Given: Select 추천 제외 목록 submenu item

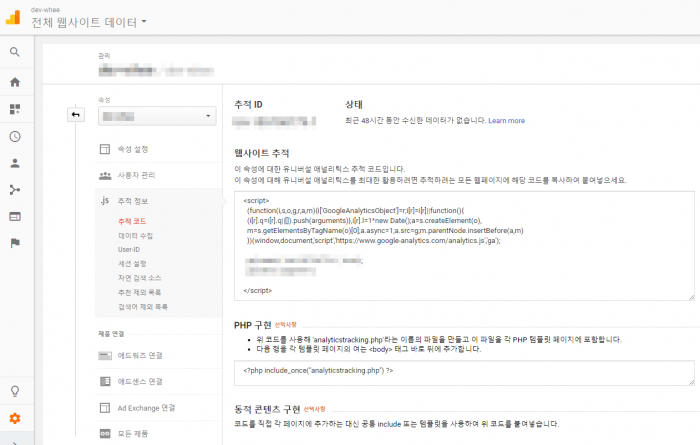Looking at the screenshot, I should [x=139, y=292].
